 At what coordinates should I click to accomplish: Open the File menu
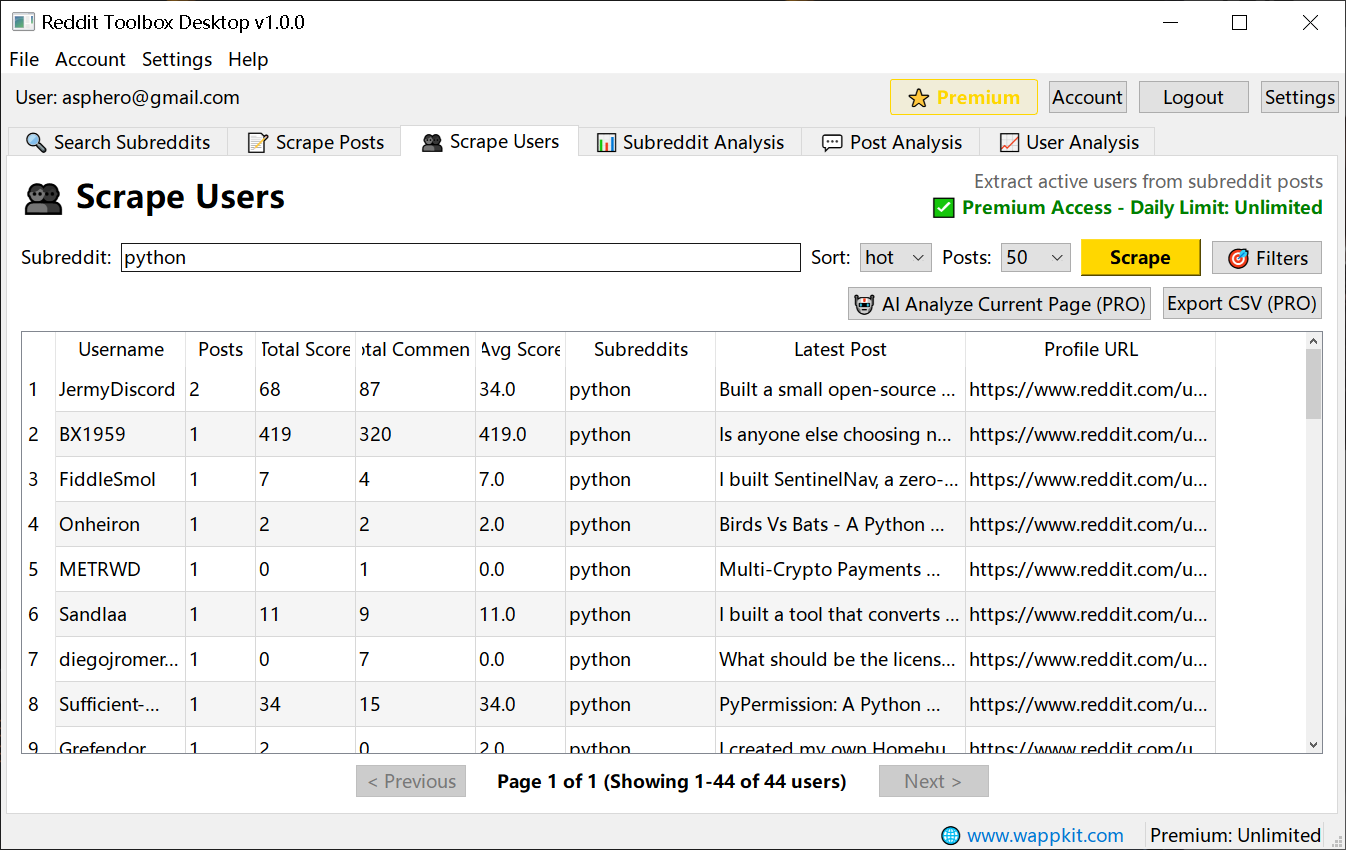coord(24,59)
